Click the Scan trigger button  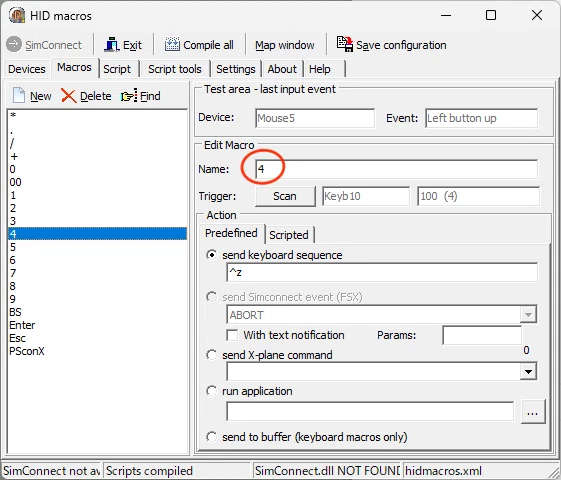click(x=285, y=196)
